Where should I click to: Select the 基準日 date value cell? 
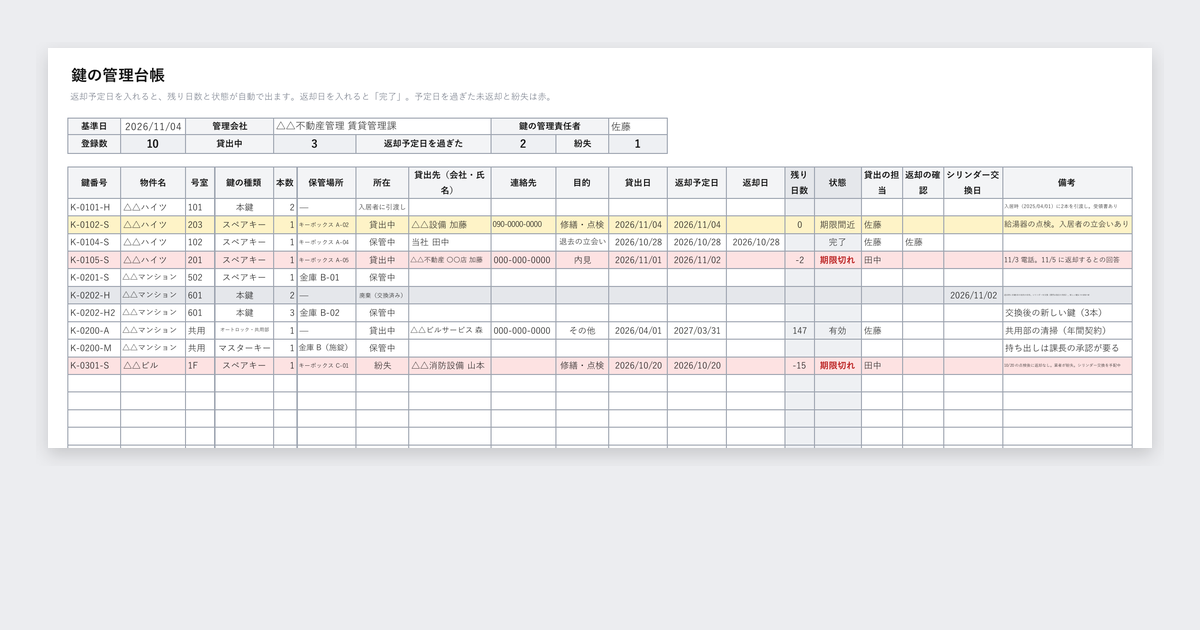coord(152,127)
